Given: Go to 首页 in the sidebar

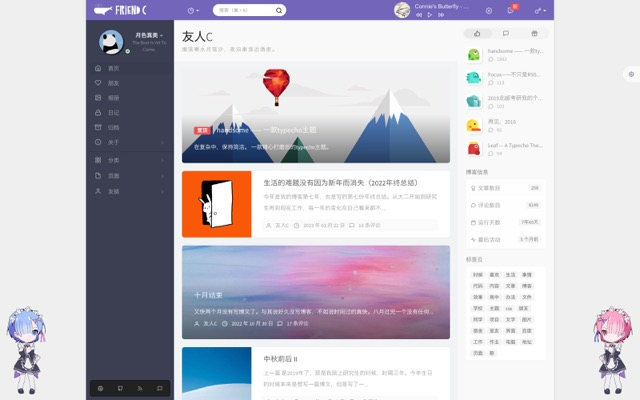Looking at the screenshot, I should coord(113,68).
